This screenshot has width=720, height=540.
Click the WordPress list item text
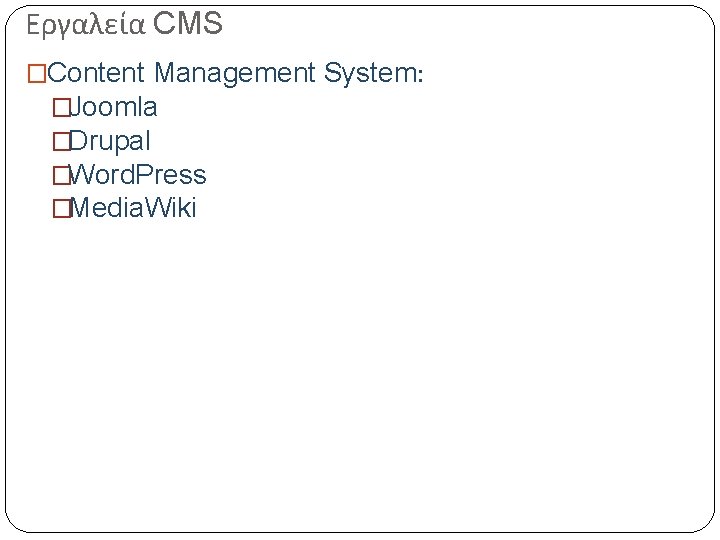[x=137, y=175]
